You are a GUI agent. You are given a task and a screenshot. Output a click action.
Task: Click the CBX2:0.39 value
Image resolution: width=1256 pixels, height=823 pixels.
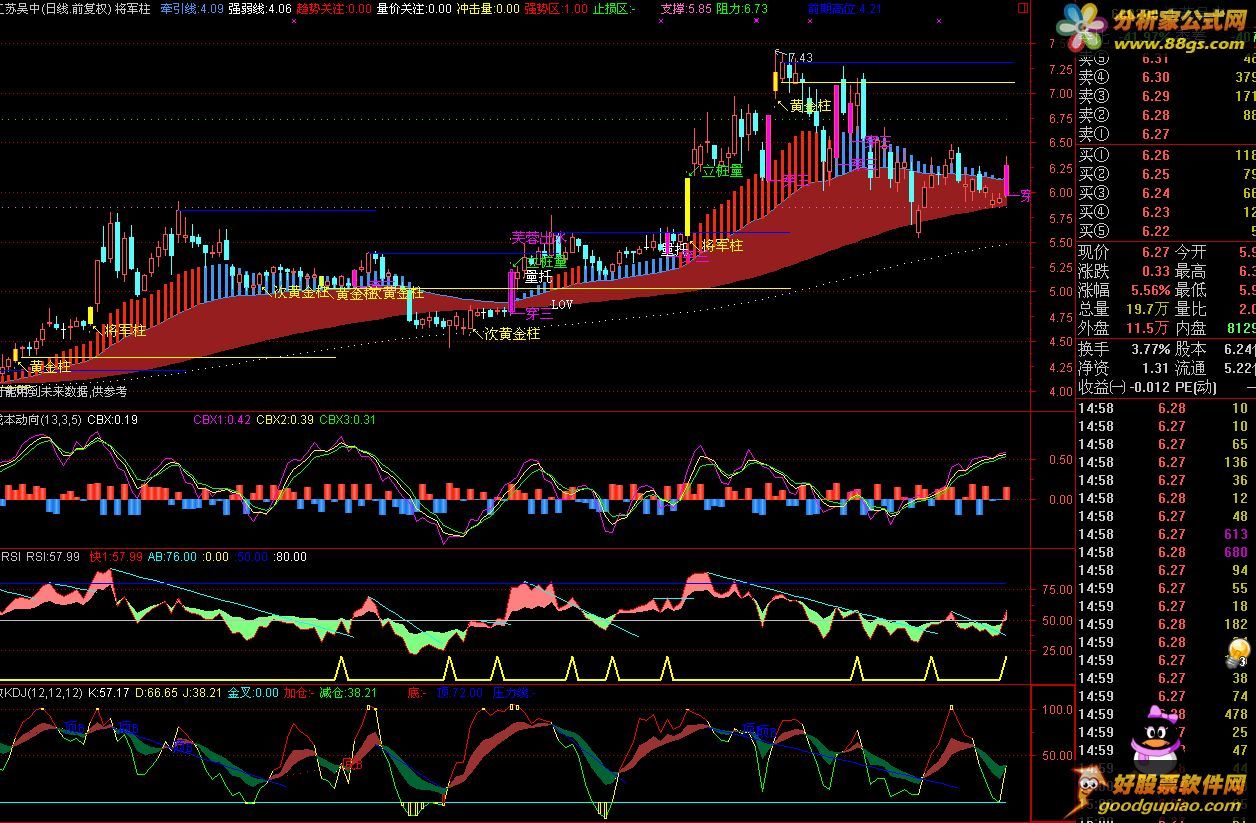coord(285,420)
